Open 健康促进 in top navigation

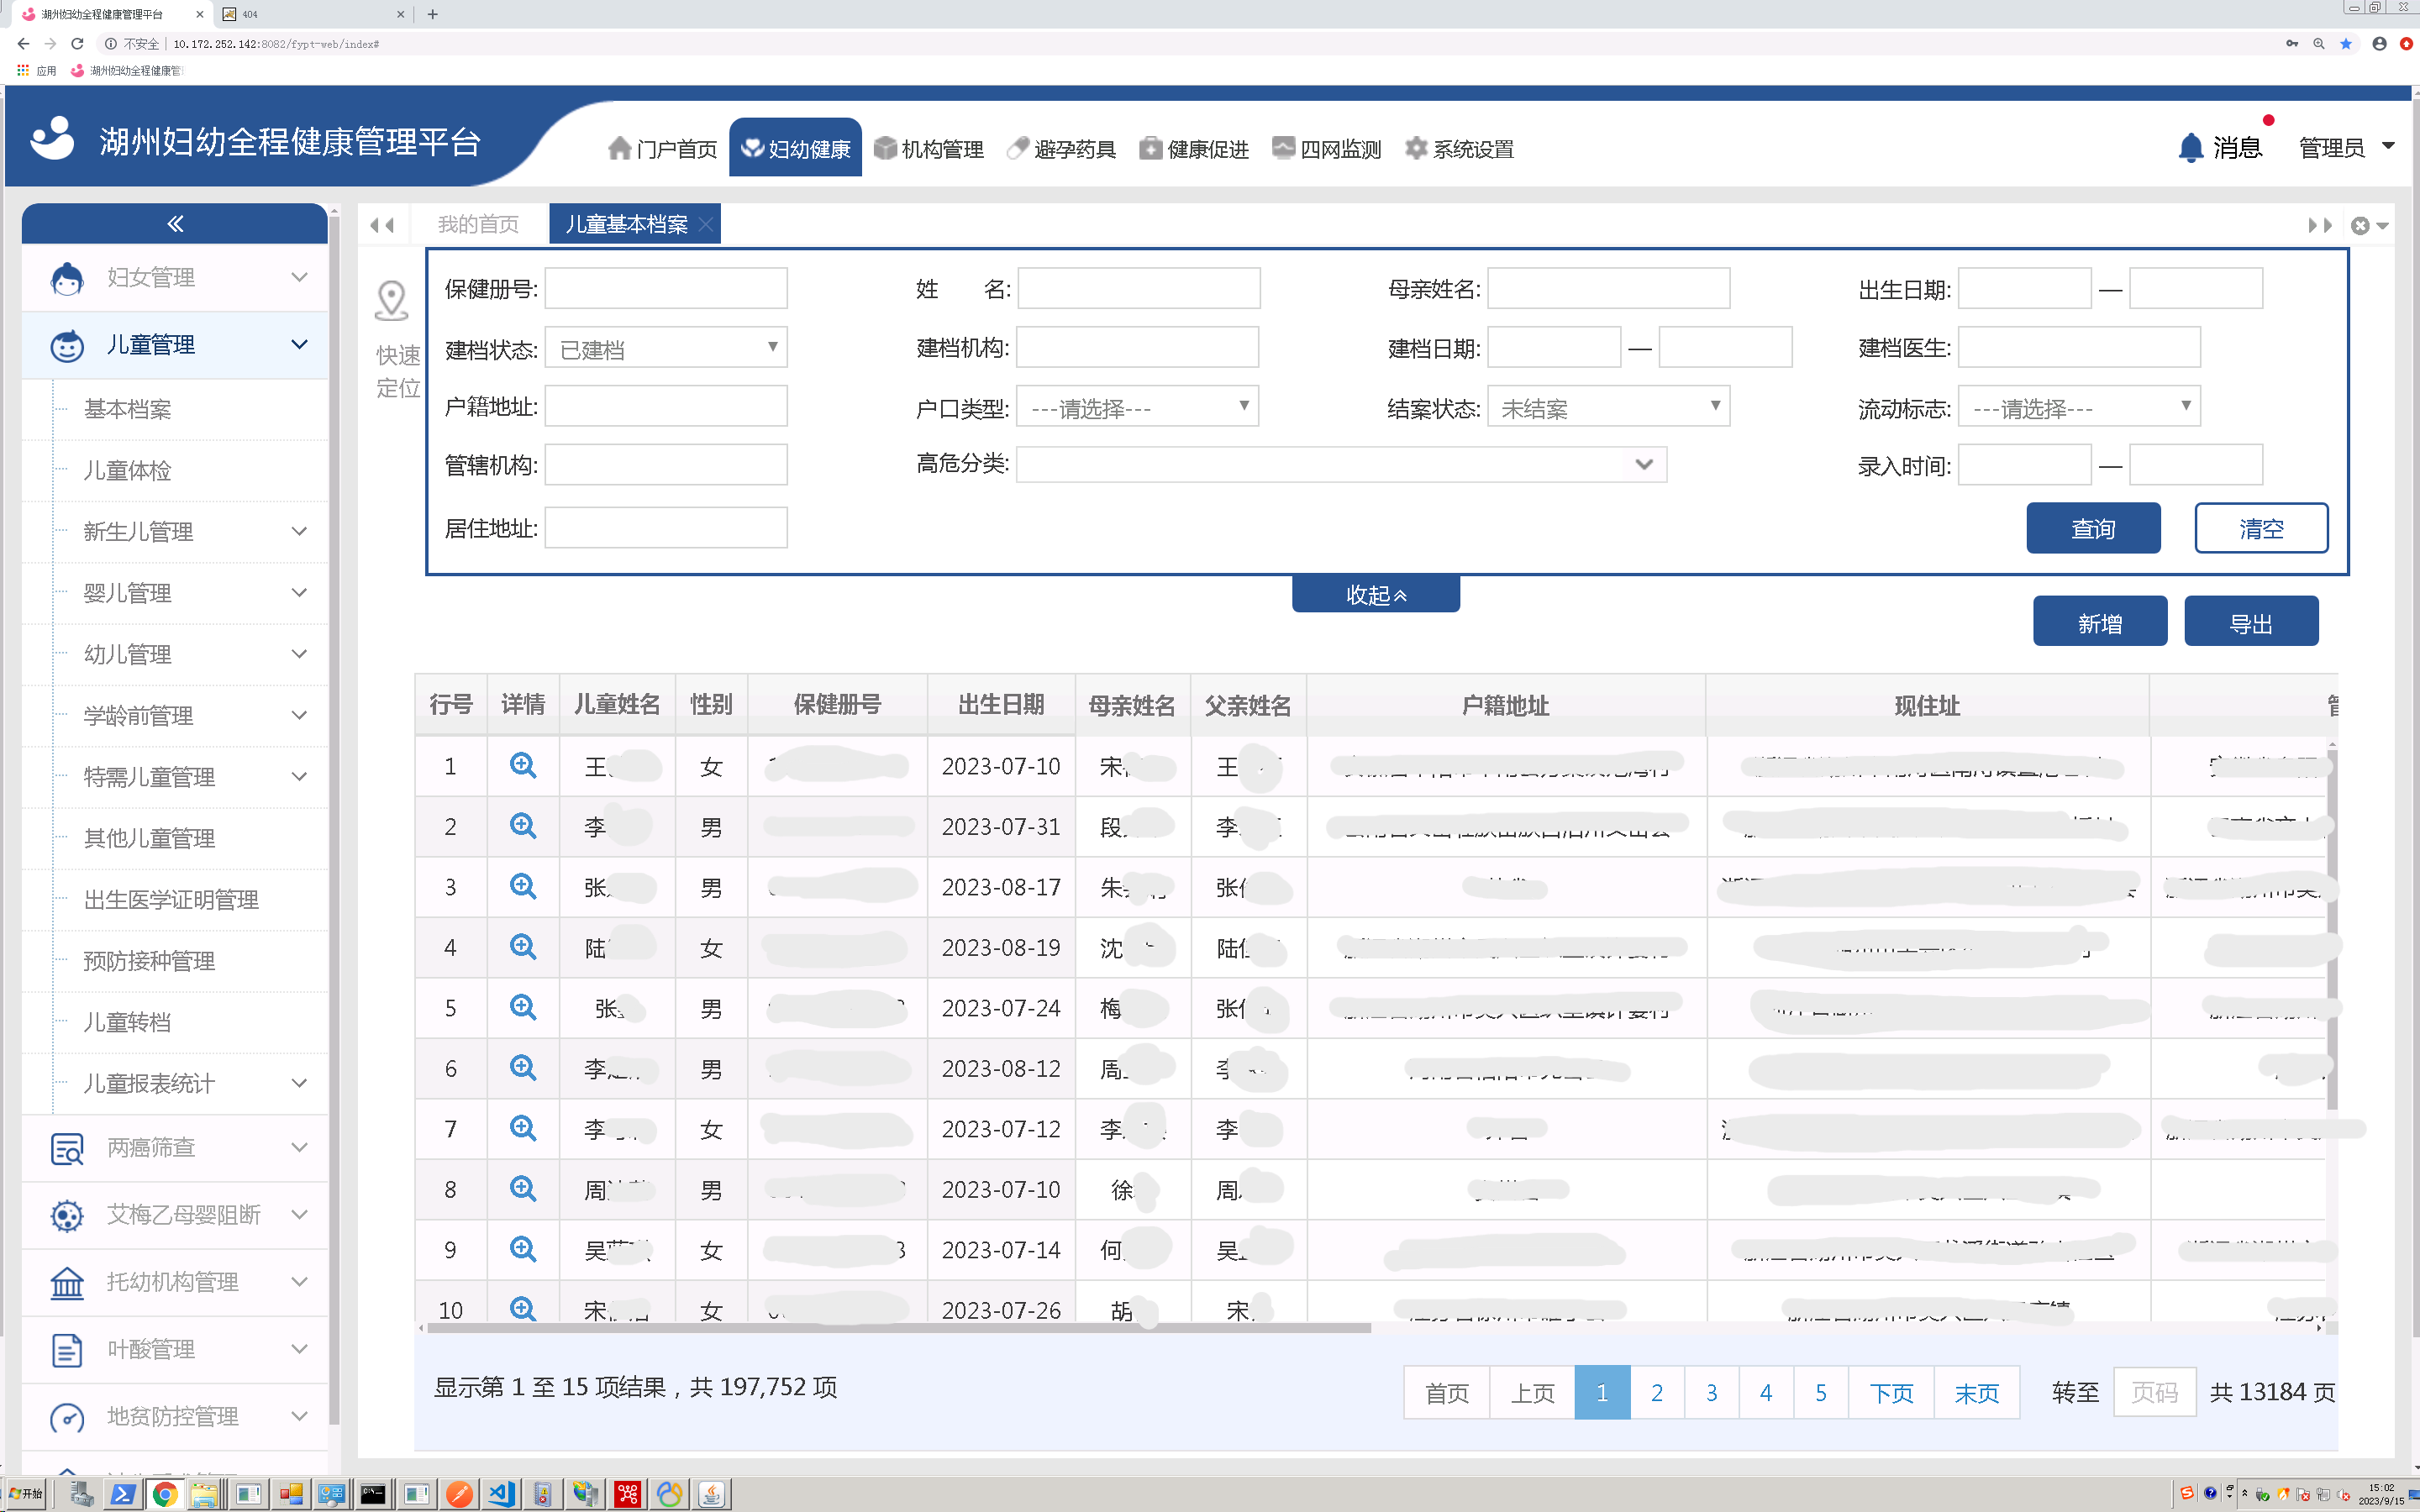pyautogui.click(x=1194, y=149)
